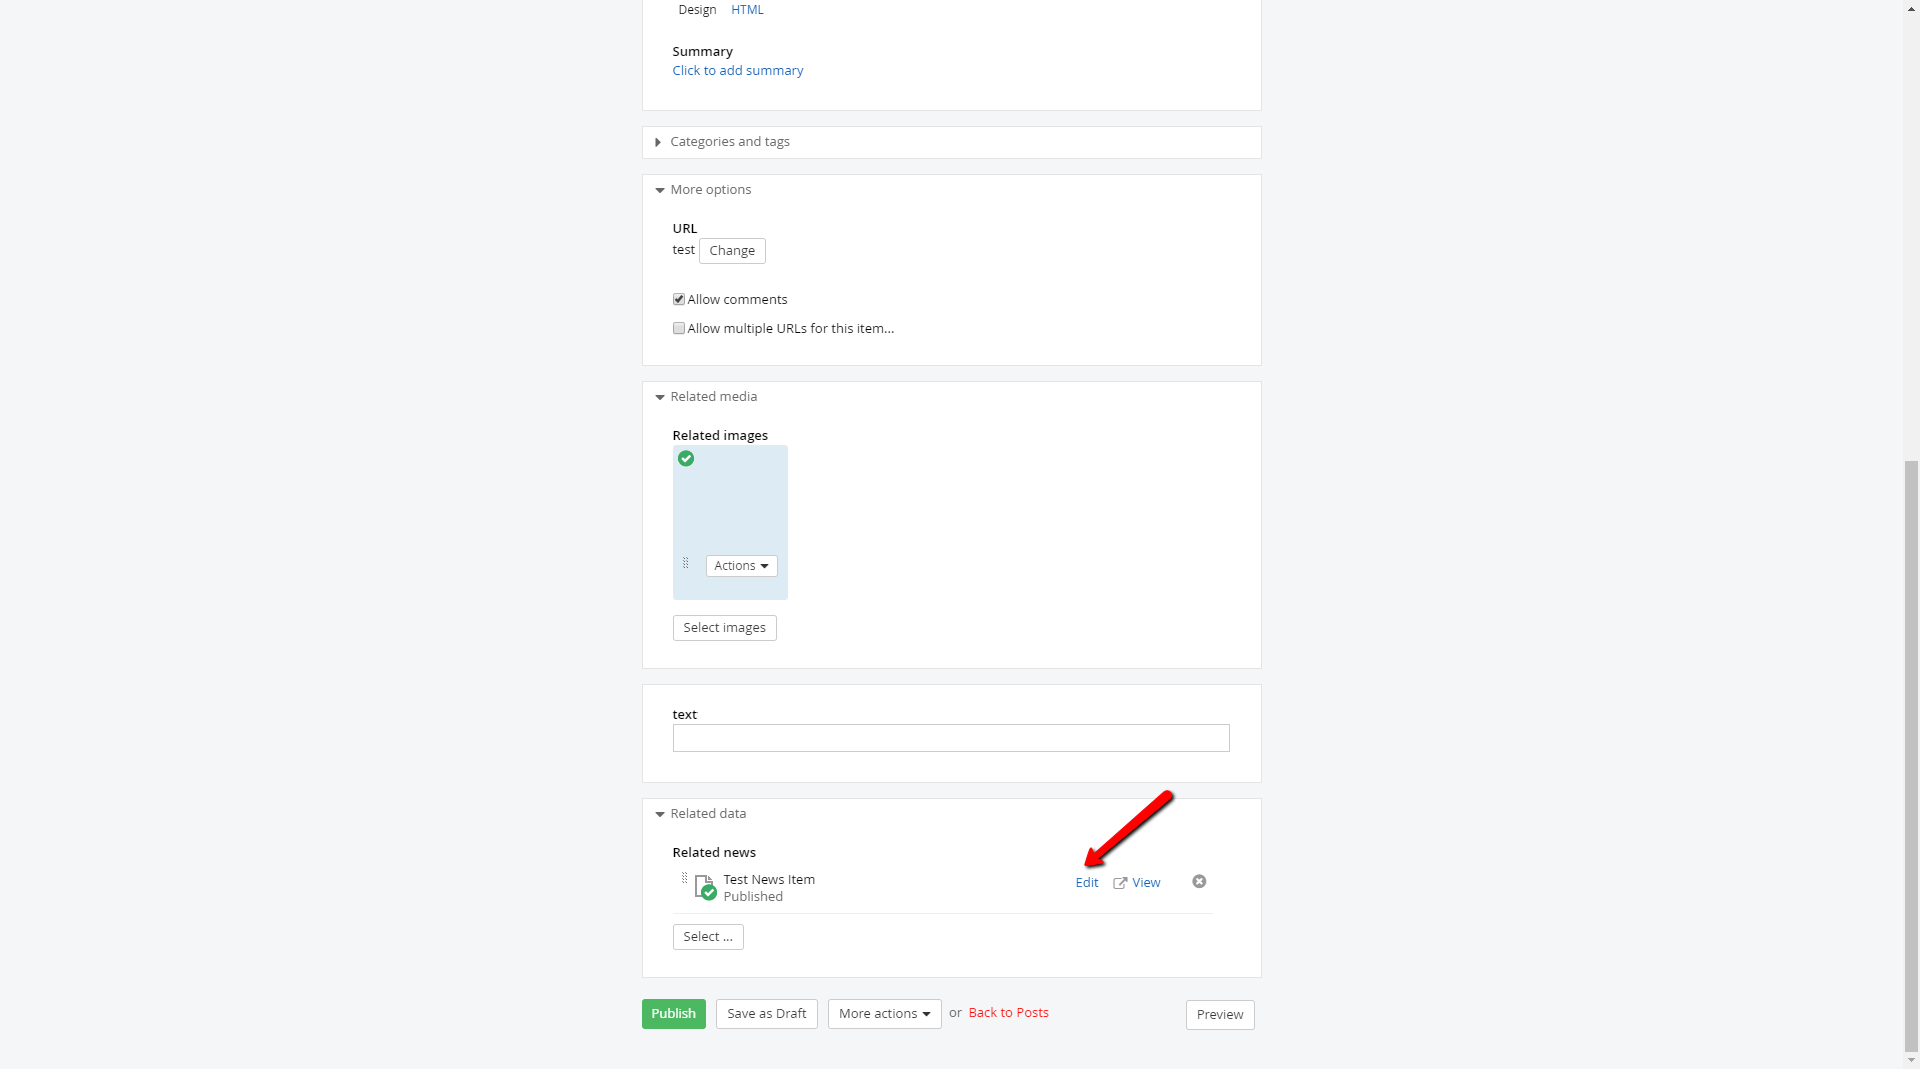The height and width of the screenshot is (1069, 1920).
Task: Click the Select ... button under Related news
Action: tap(708, 937)
